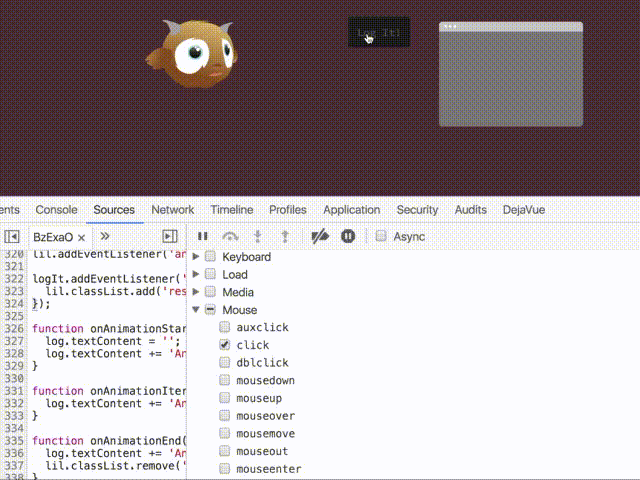640x480 pixels.
Task: Expand the Load event category
Action: 196,274
